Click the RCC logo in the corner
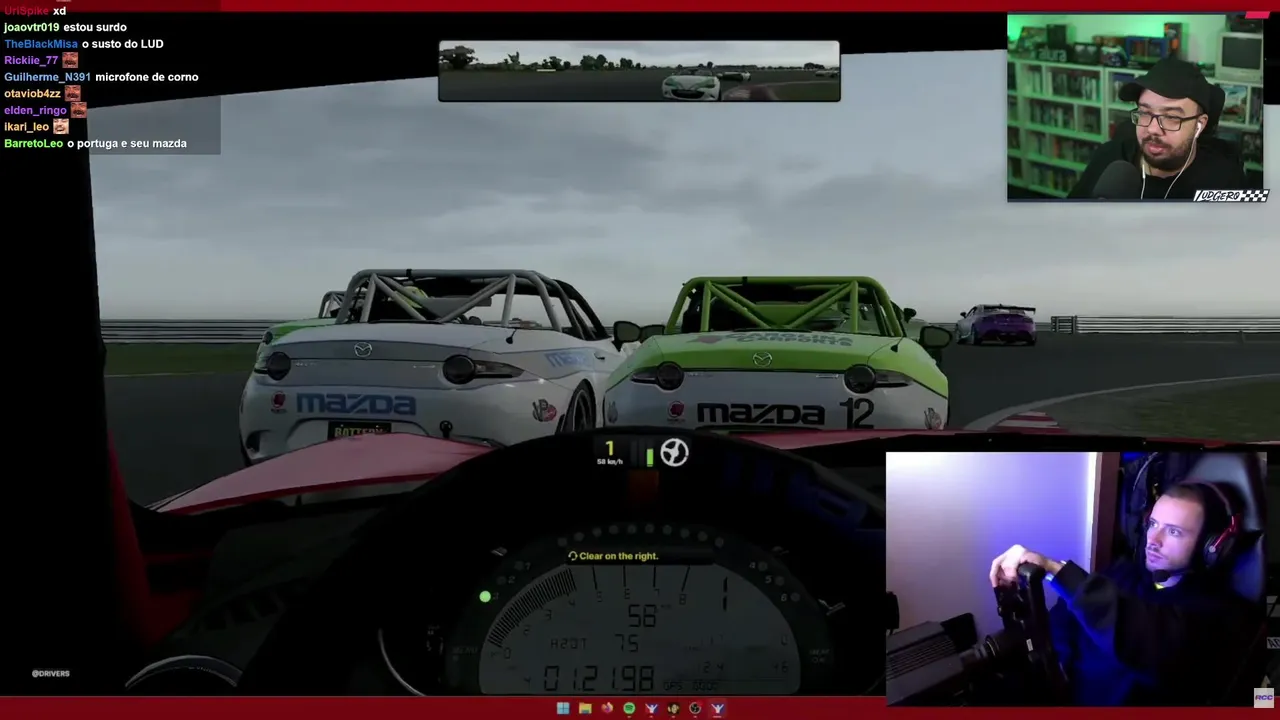 point(1264,697)
